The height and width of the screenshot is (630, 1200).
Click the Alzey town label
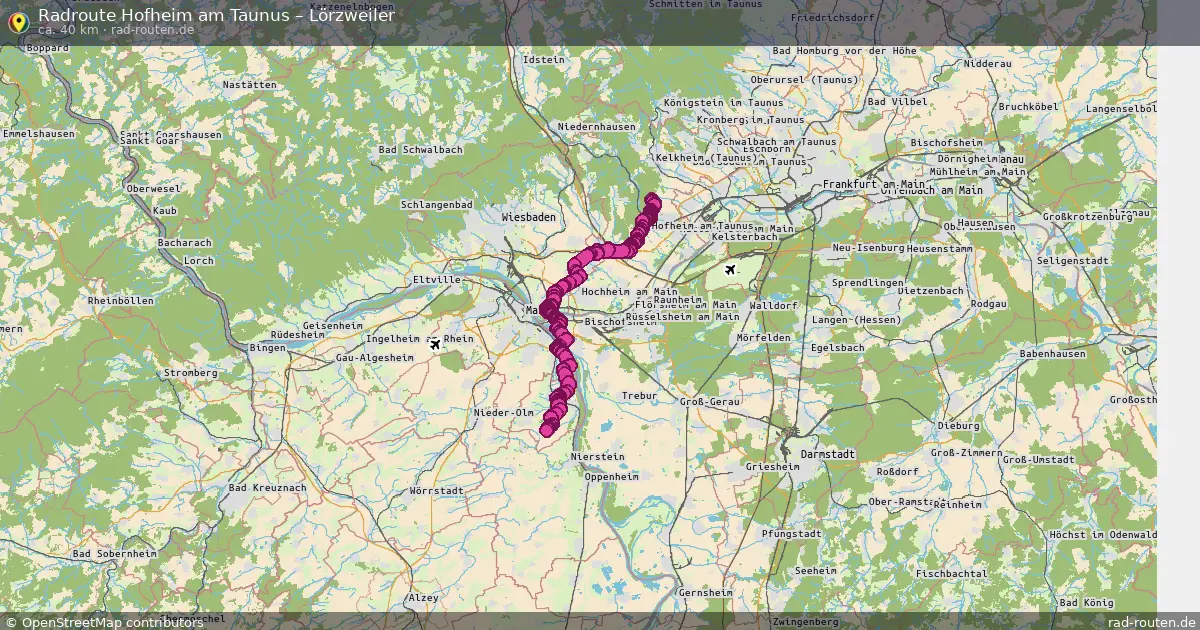click(423, 597)
